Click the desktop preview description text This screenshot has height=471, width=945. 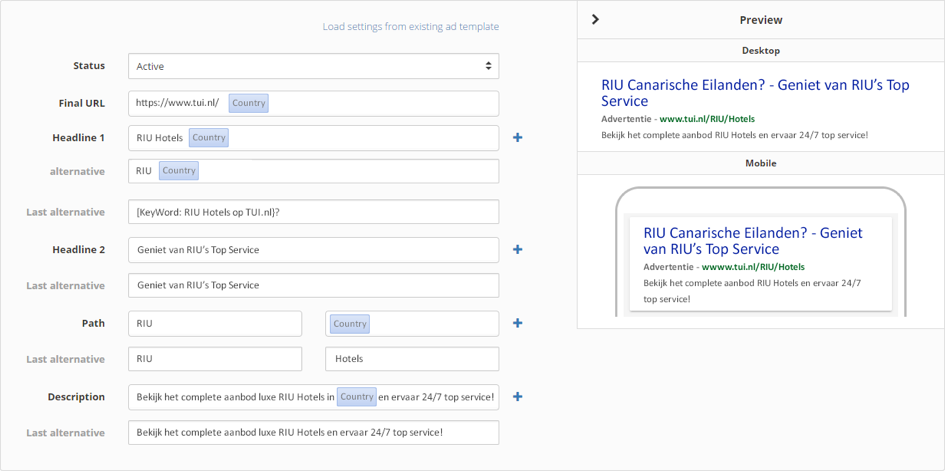pyautogui.click(x=735, y=135)
